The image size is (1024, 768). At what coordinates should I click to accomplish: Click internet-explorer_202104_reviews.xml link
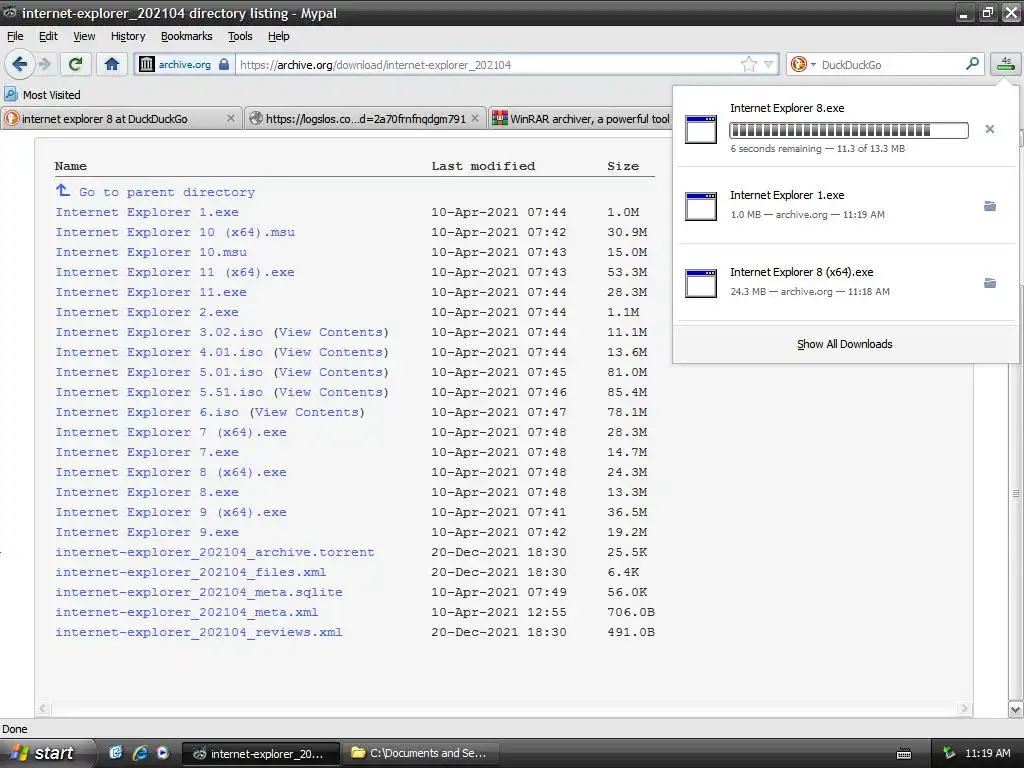tap(199, 632)
